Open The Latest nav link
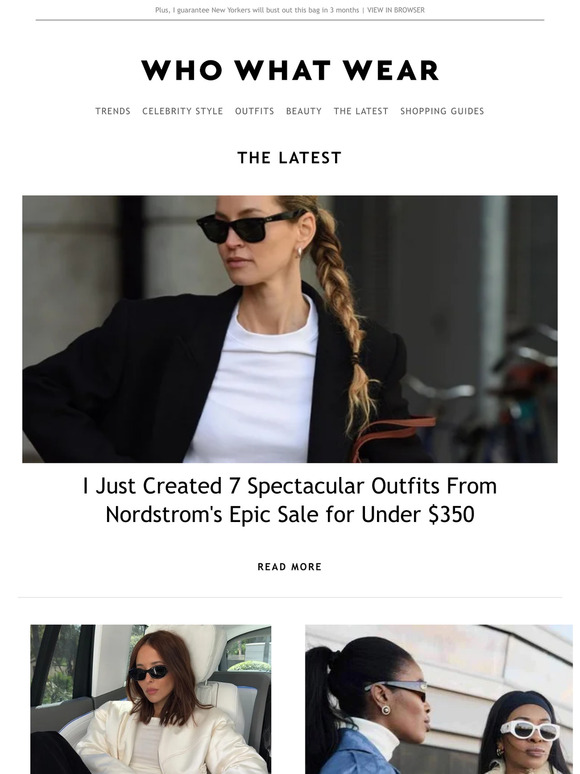The image size is (580, 774). point(361,111)
